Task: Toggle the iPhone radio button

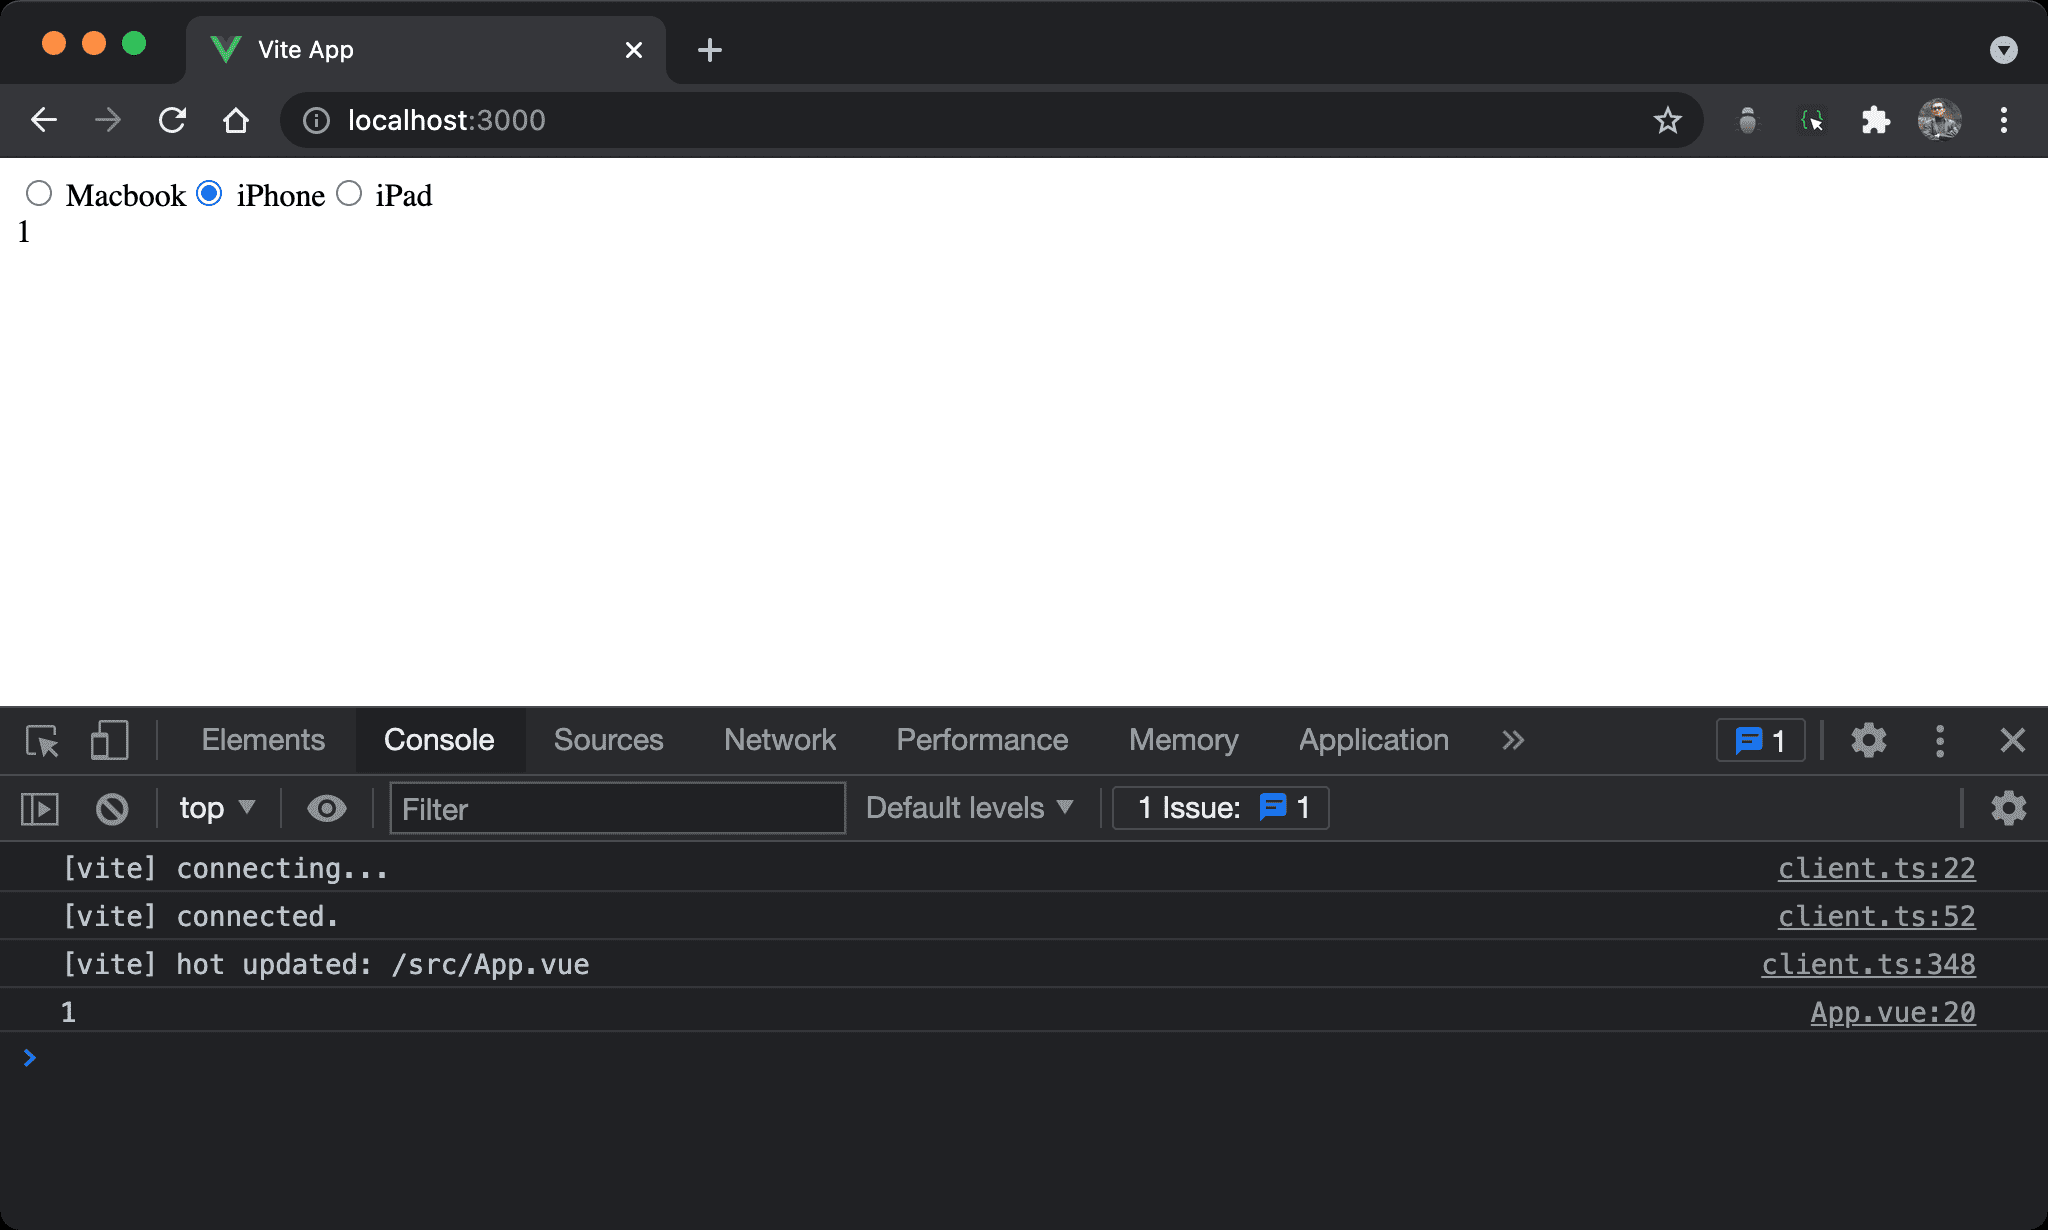Action: (211, 193)
